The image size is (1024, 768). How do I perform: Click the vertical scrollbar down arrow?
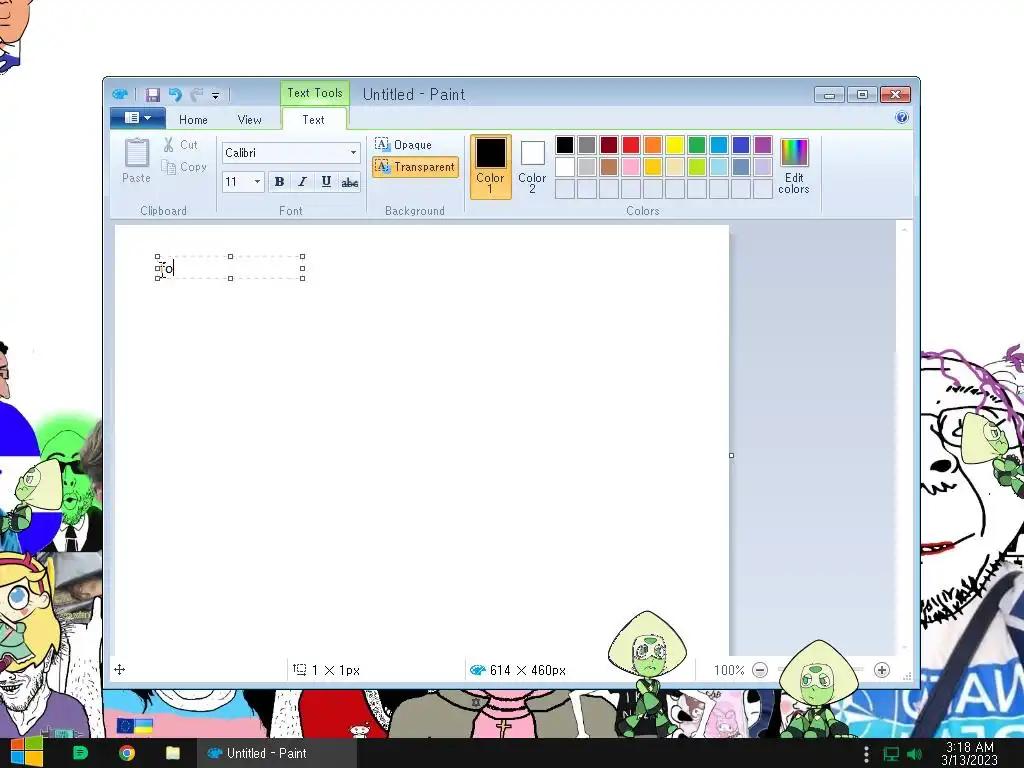(x=904, y=648)
